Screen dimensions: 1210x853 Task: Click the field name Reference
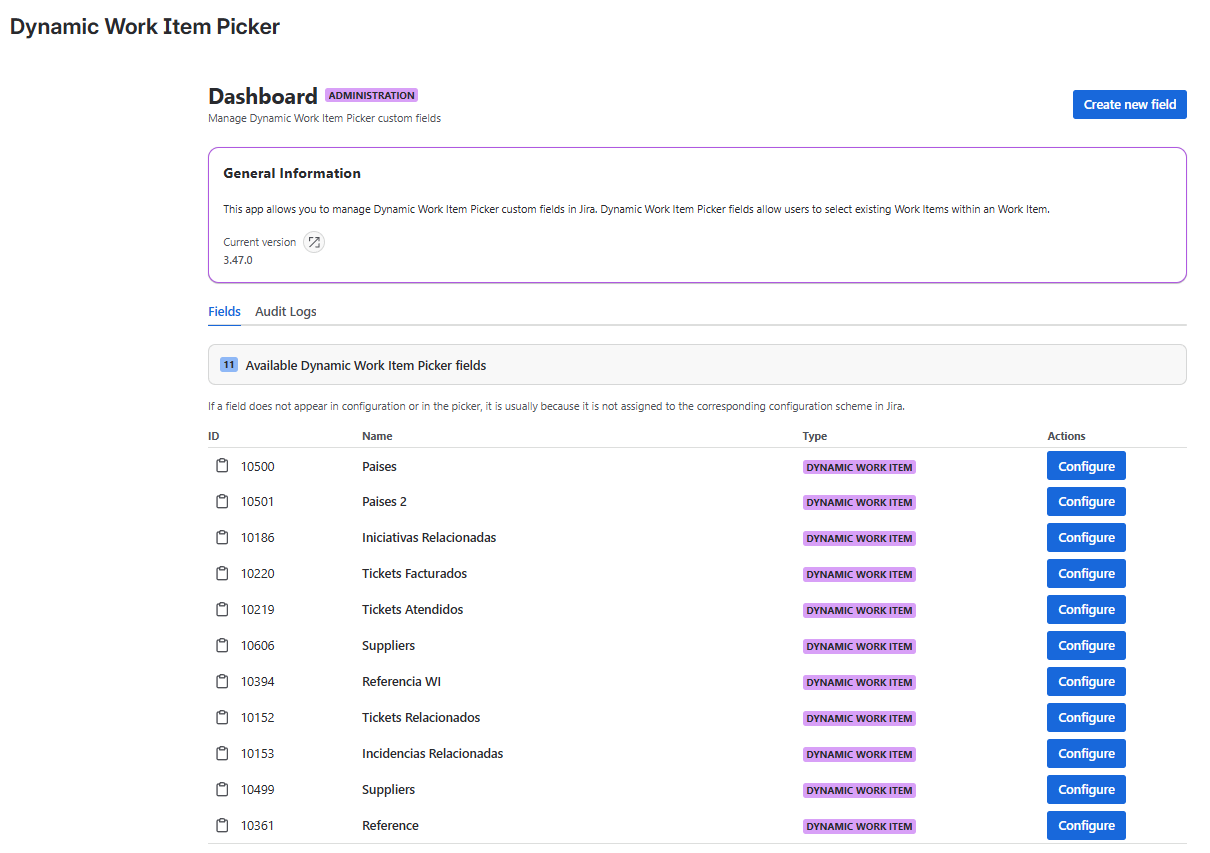tap(390, 826)
